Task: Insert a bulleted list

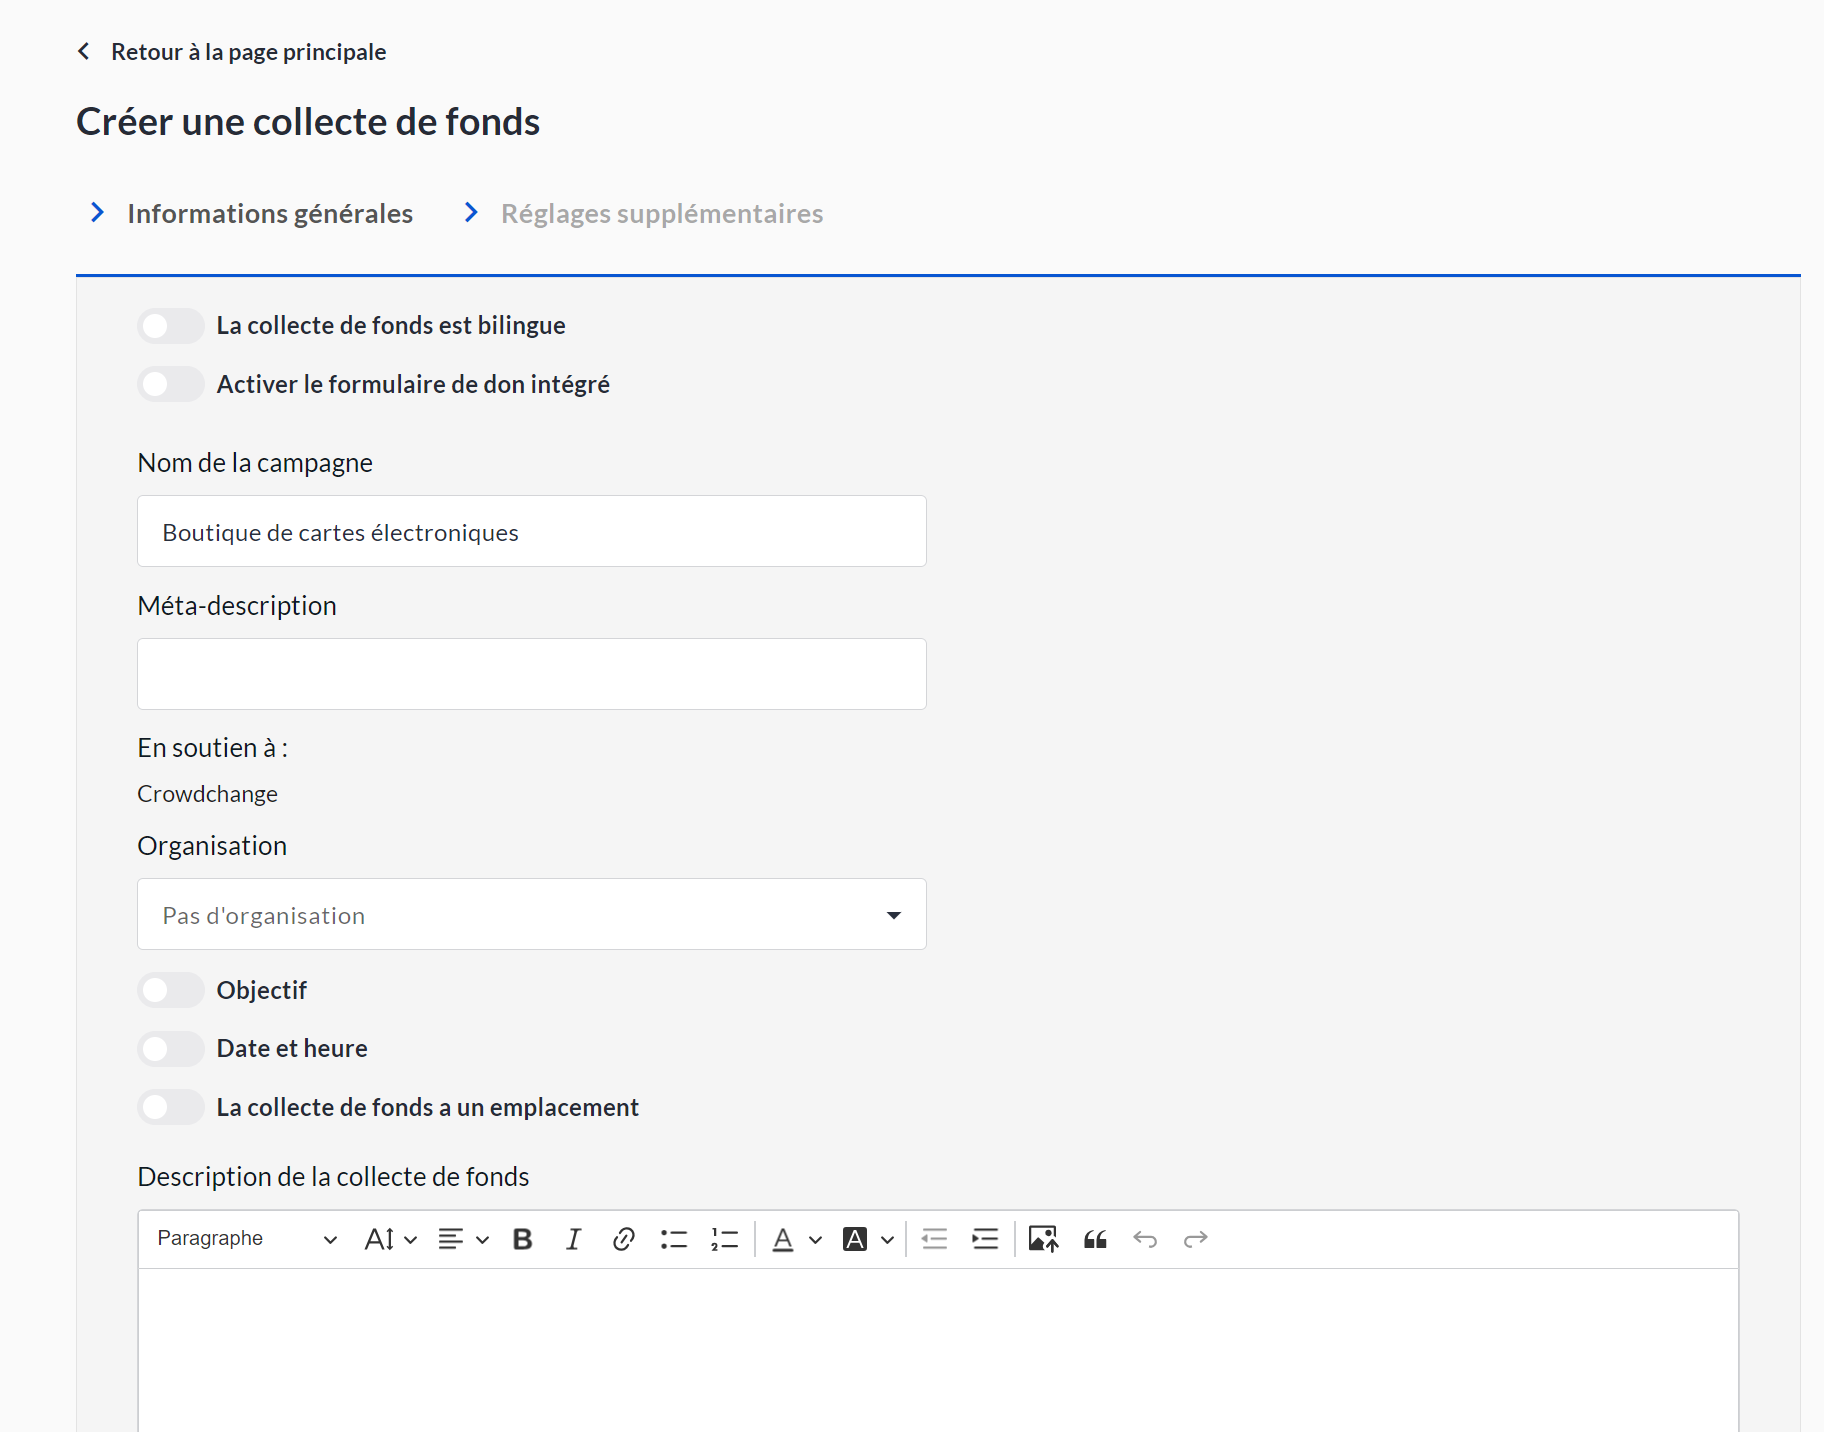Action: tap(674, 1240)
